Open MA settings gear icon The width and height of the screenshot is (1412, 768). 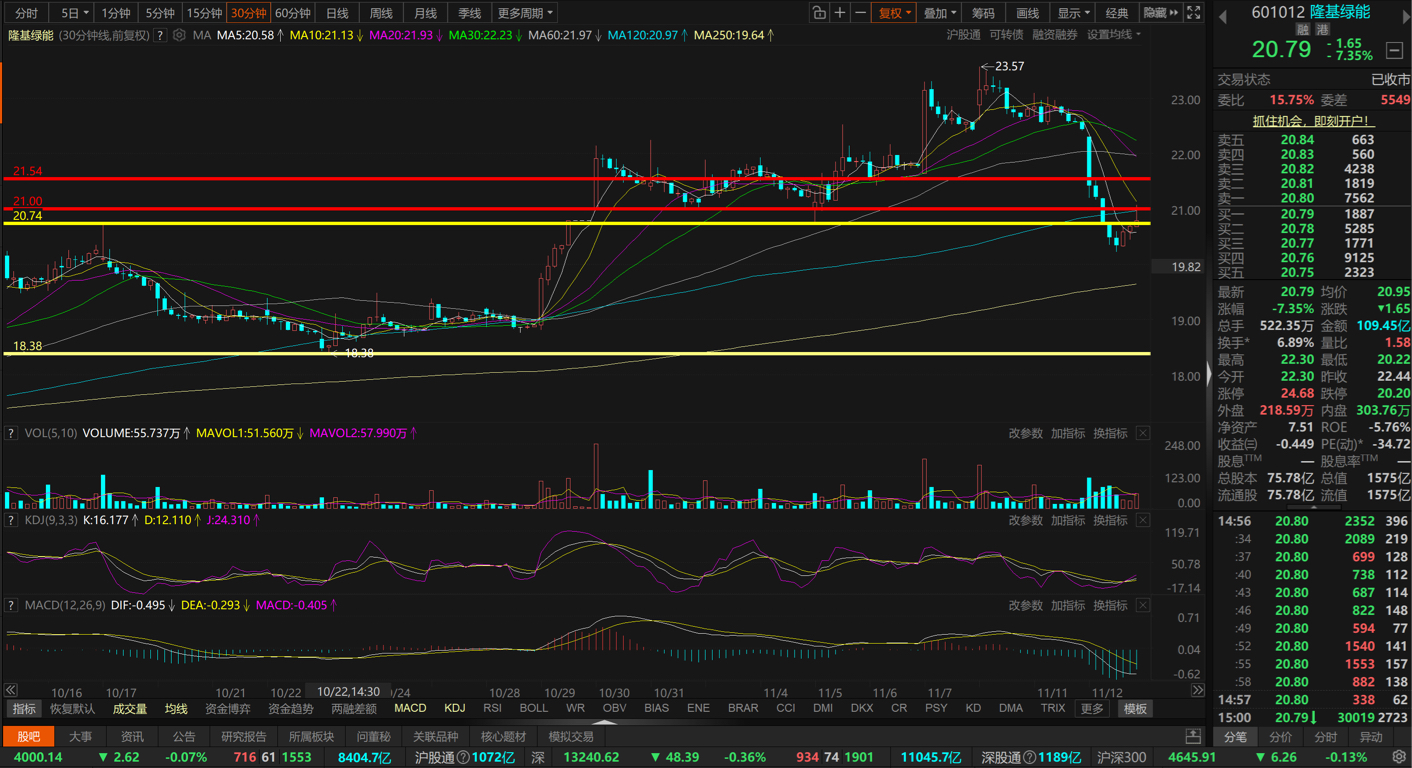coord(179,35)
